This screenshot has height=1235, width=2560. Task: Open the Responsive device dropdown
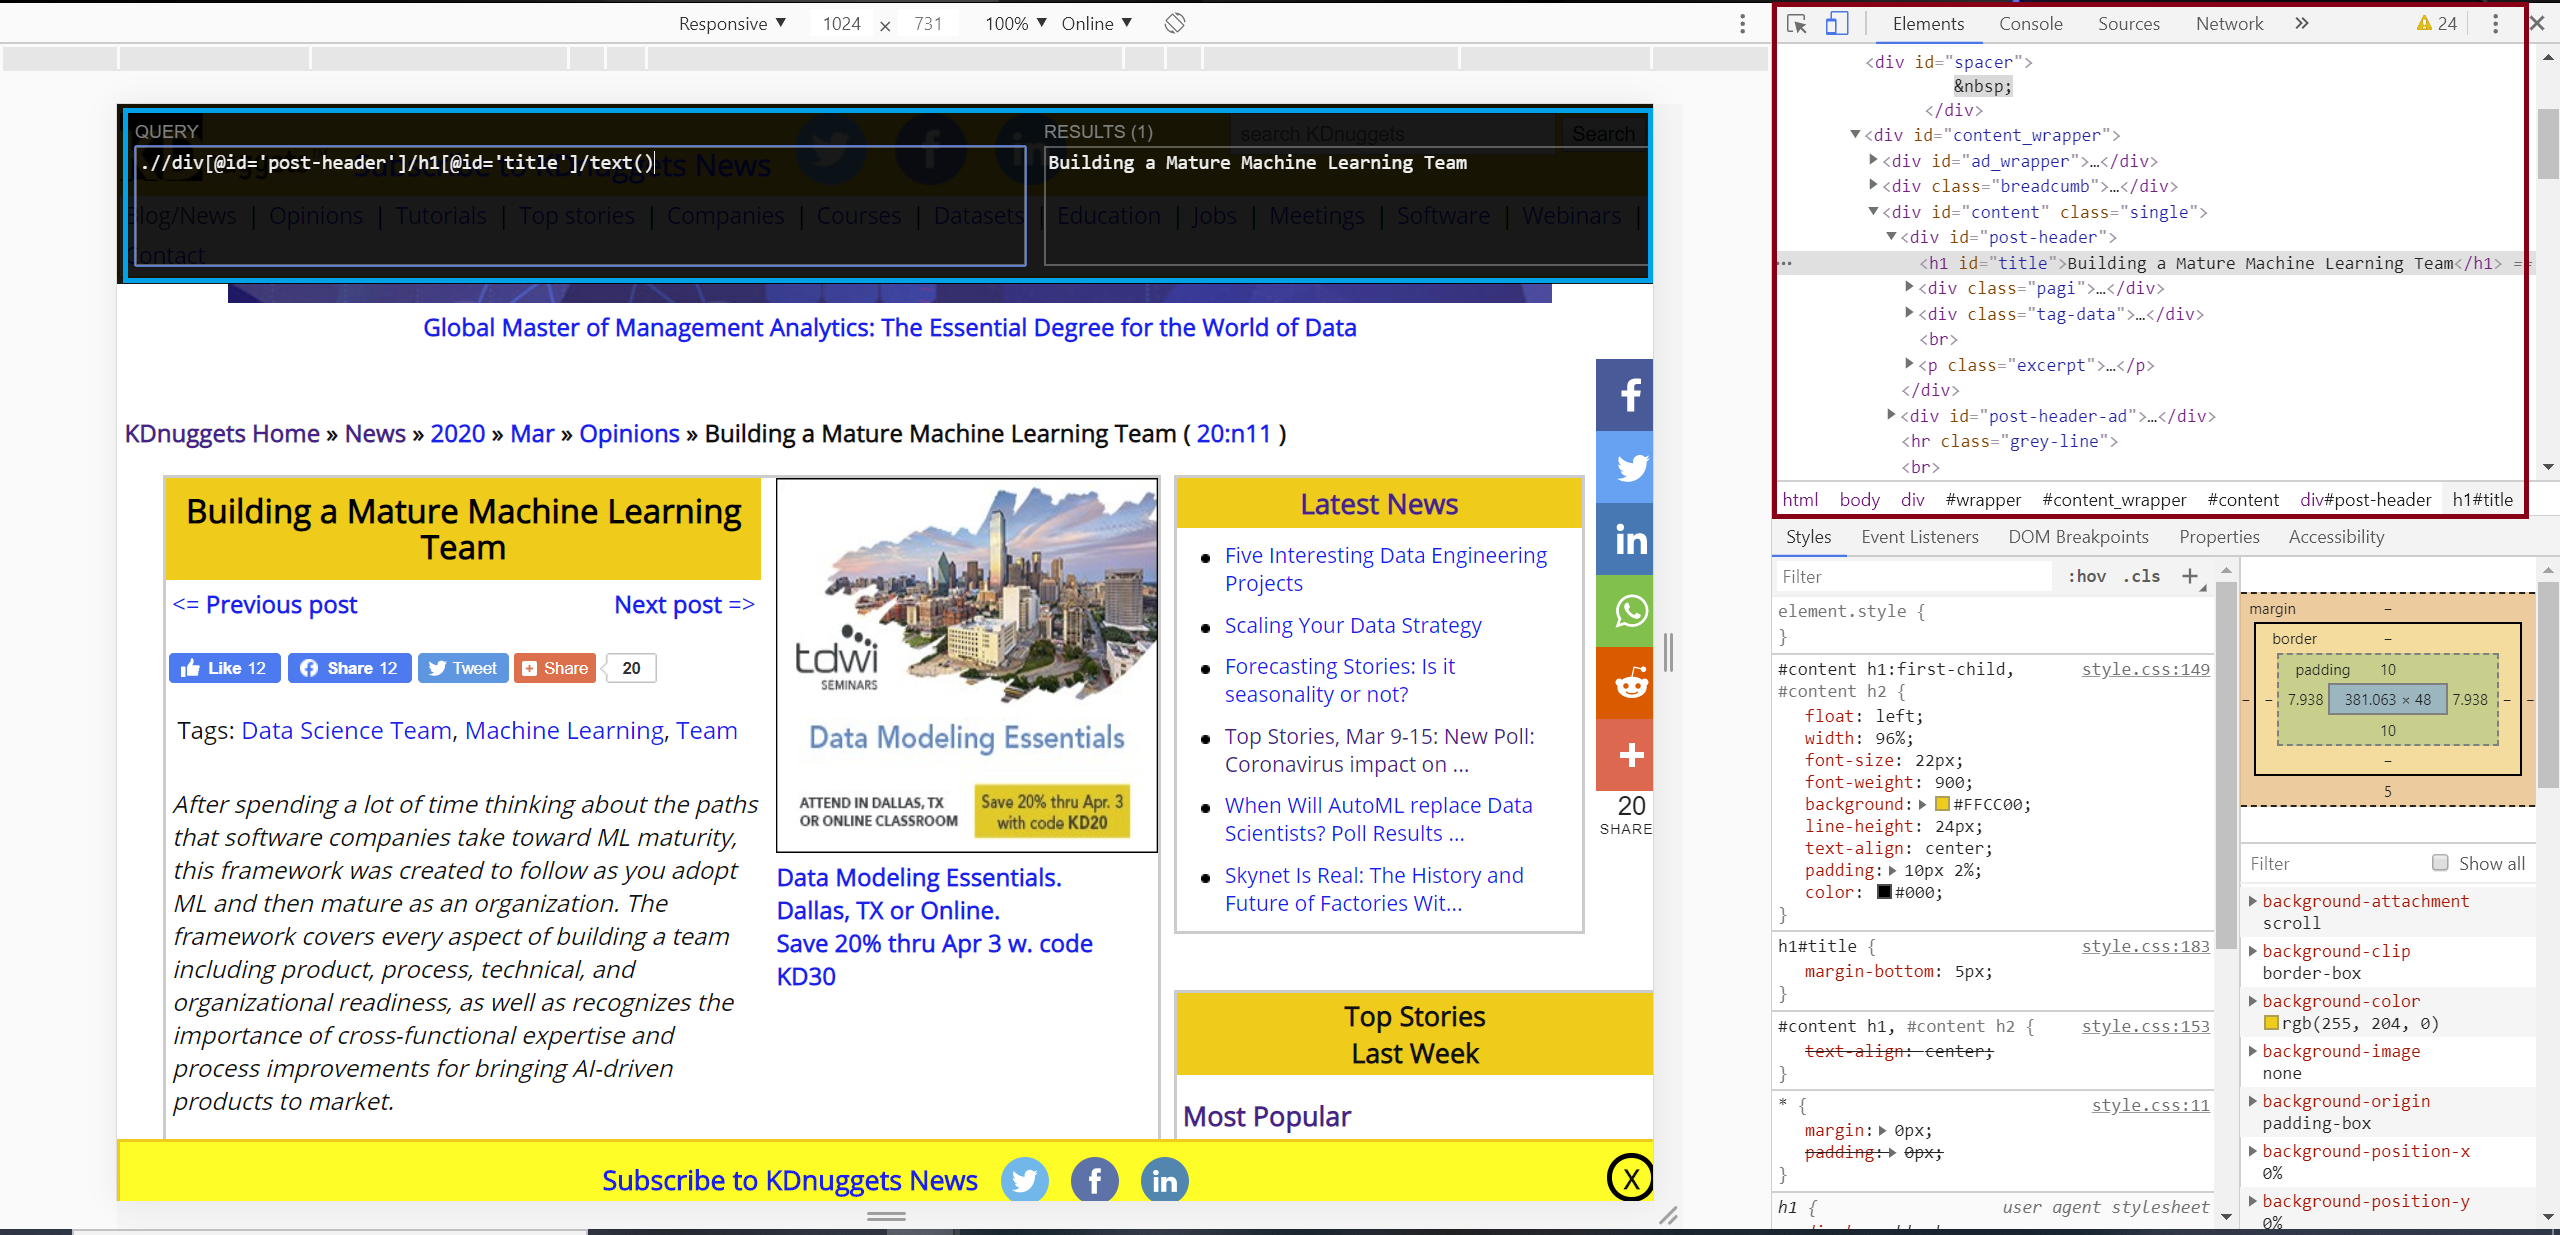point(732,23)
